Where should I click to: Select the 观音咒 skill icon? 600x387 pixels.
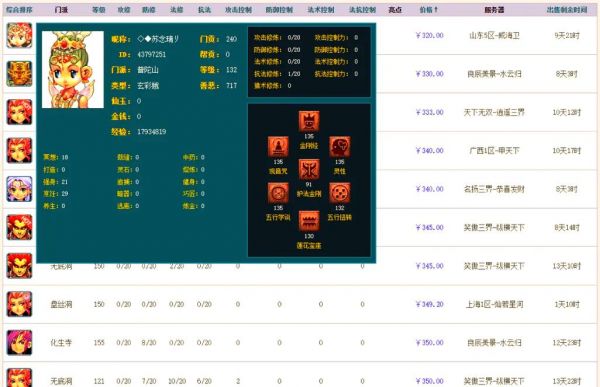click(x=278, y=147)
